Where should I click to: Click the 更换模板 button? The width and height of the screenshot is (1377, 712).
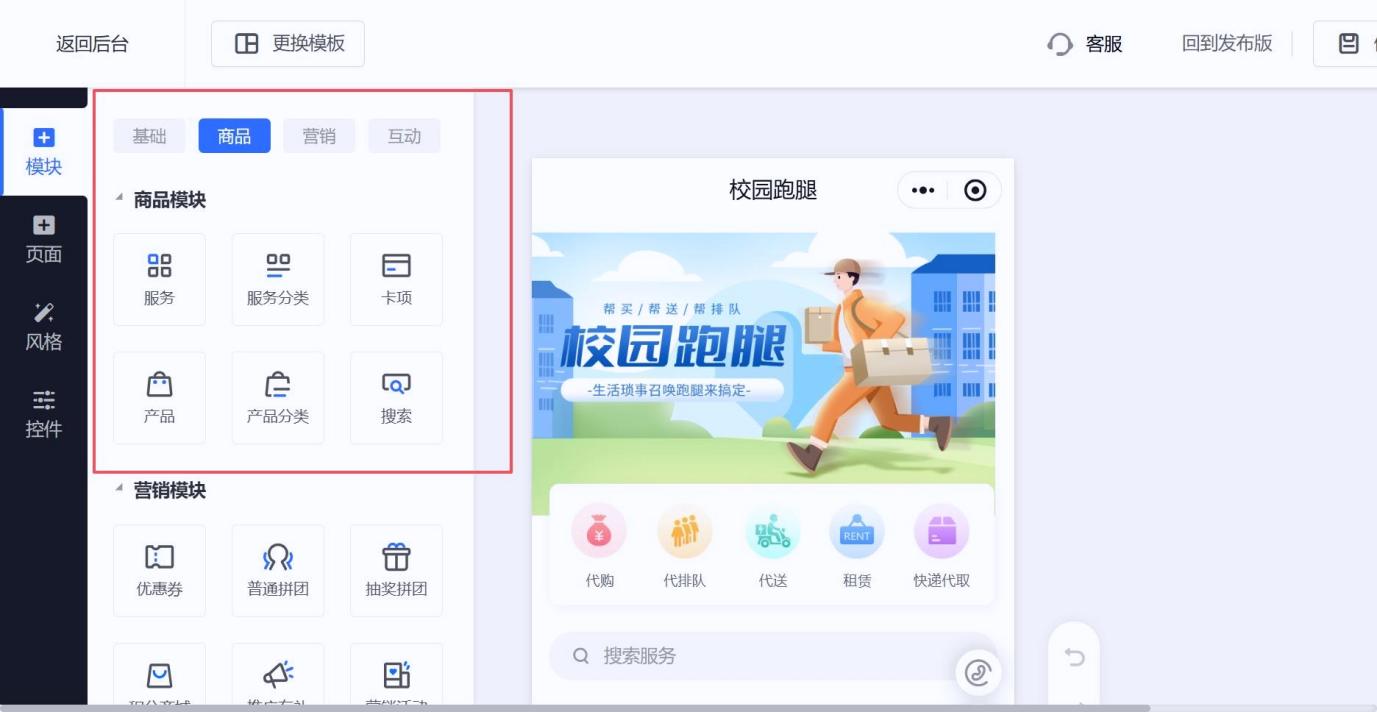(288, 44)
